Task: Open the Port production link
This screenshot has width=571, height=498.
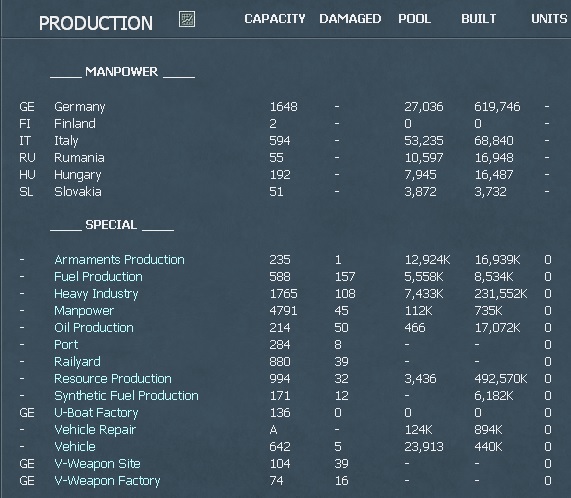Action: pos(66,345)
